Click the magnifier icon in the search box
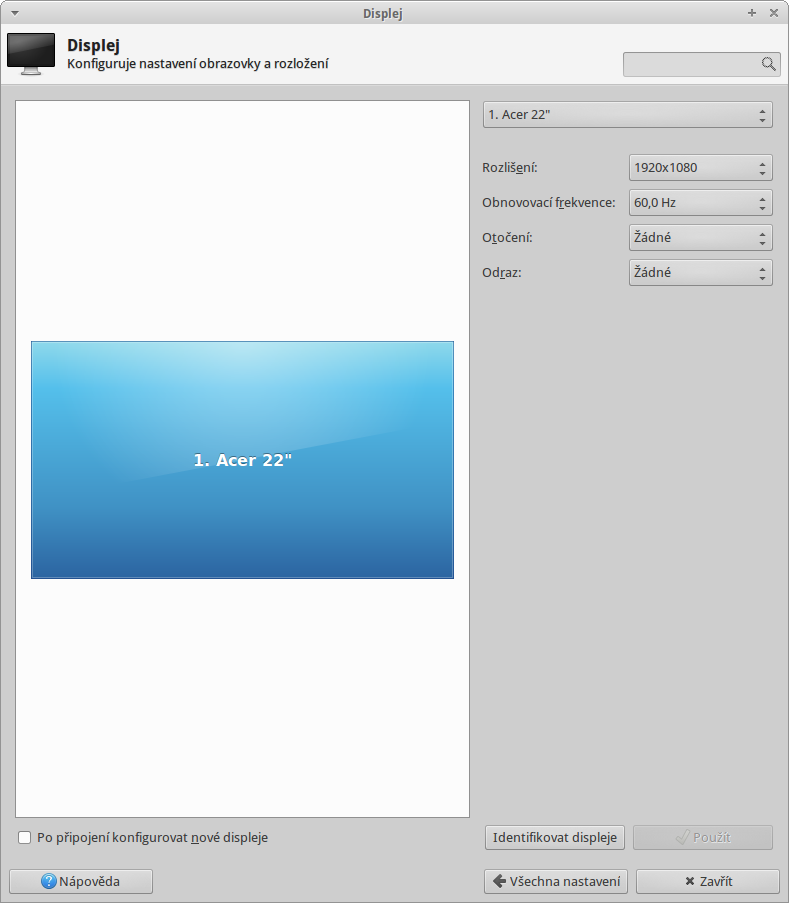 [x=768, y=64]
